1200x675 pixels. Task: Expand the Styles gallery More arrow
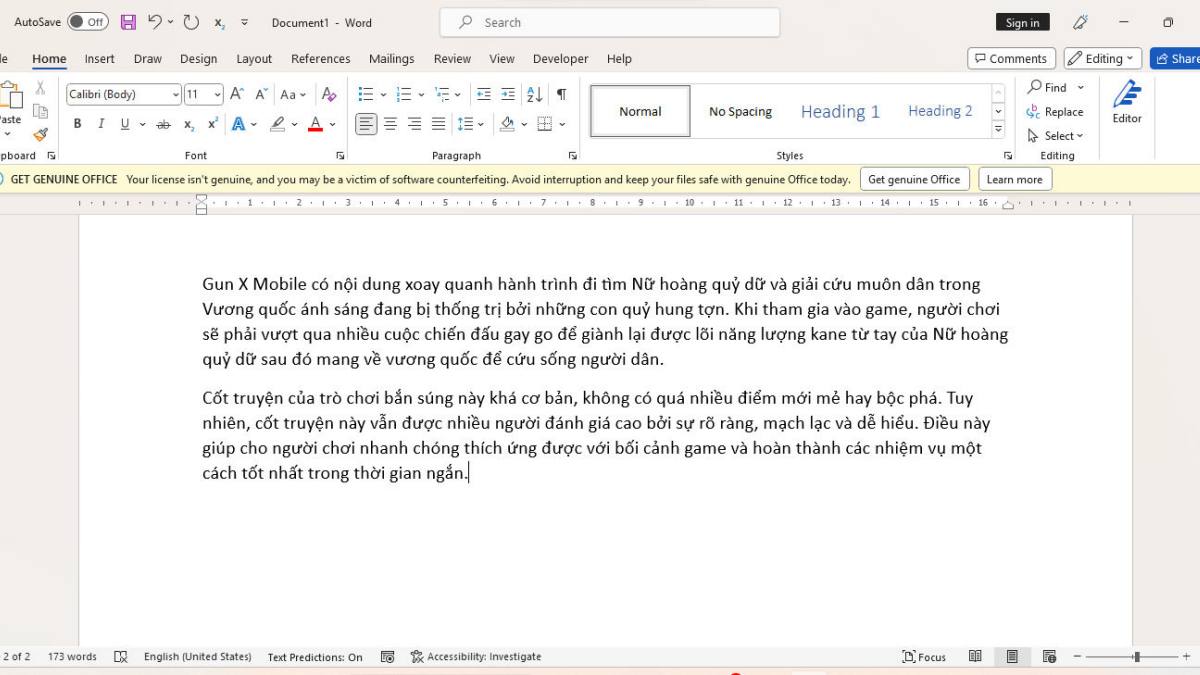[998, 130]
